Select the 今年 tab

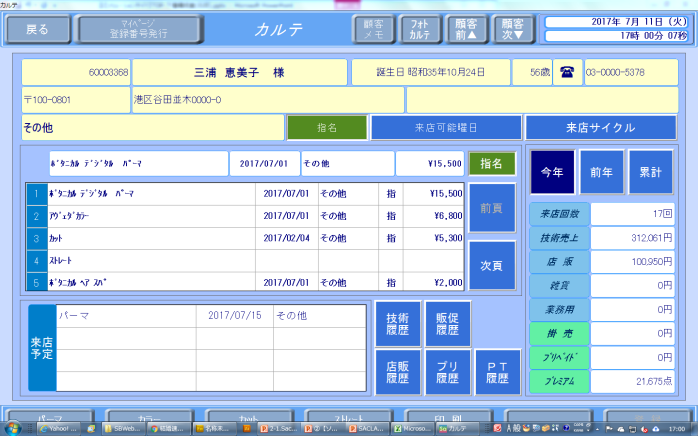click(552, 172)
